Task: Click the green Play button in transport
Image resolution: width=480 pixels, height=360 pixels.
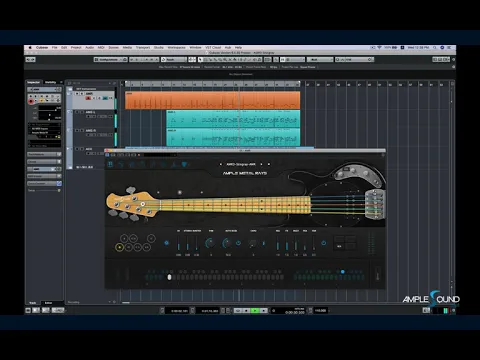Action: click(x=255, y=310)
